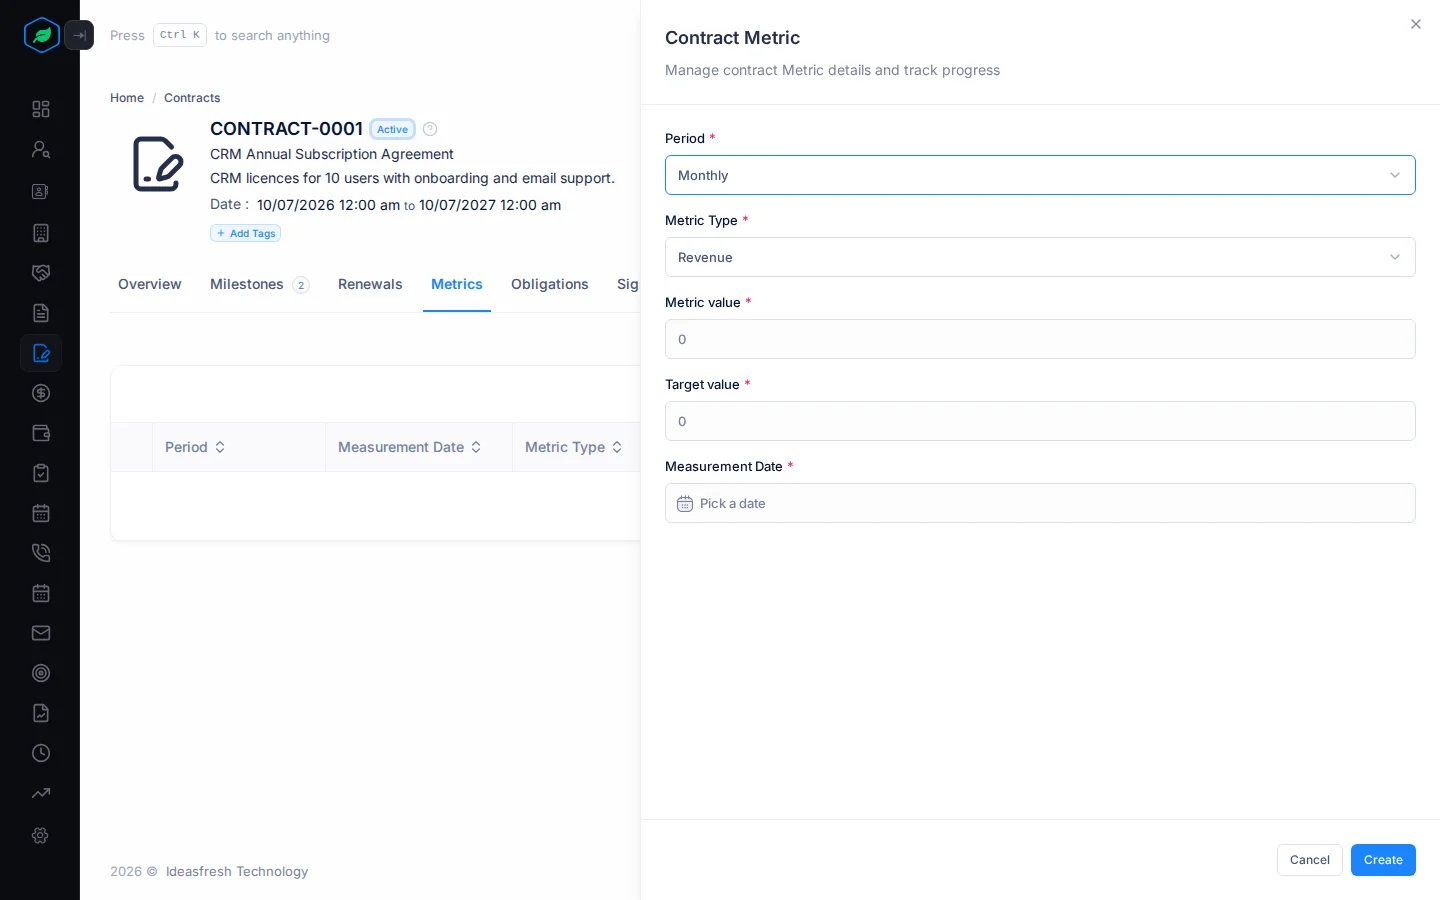
Task: Select the highlighted contracts icon in sidebar
Action: pyautogui.click(x=41, y=353)
